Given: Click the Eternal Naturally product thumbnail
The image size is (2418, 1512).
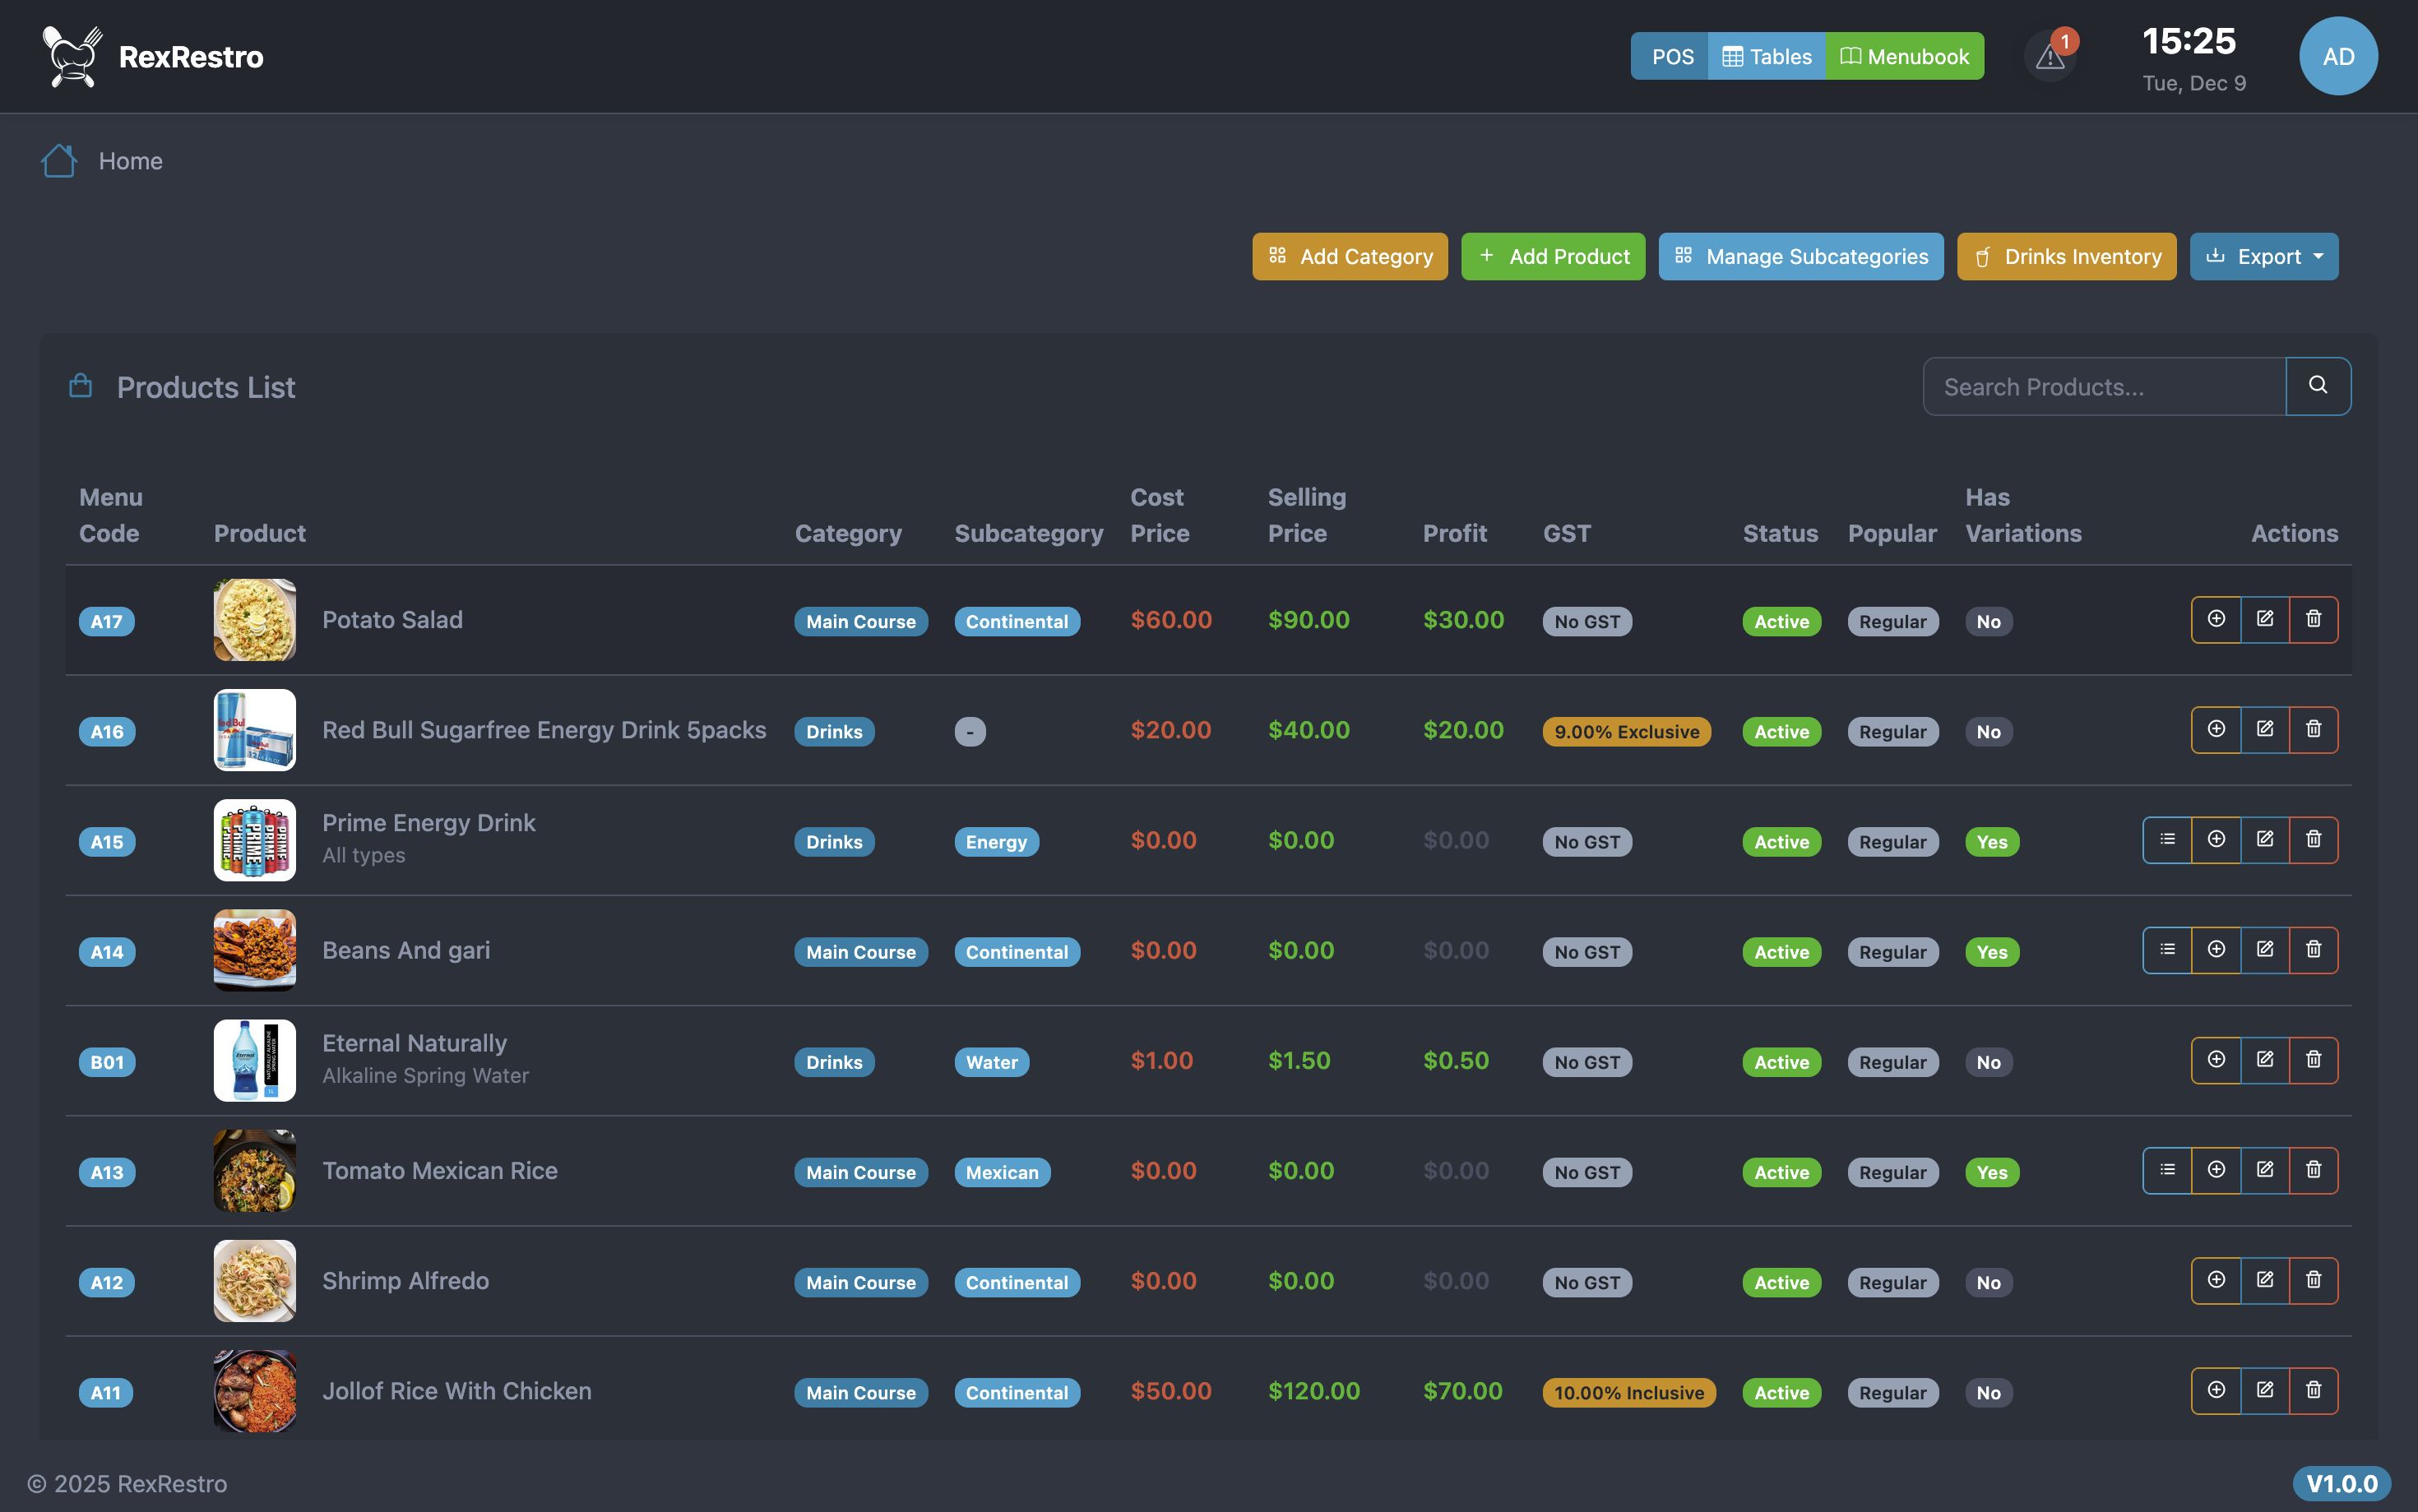Looking at the screenshot, I should click(x=254, y=1061).
